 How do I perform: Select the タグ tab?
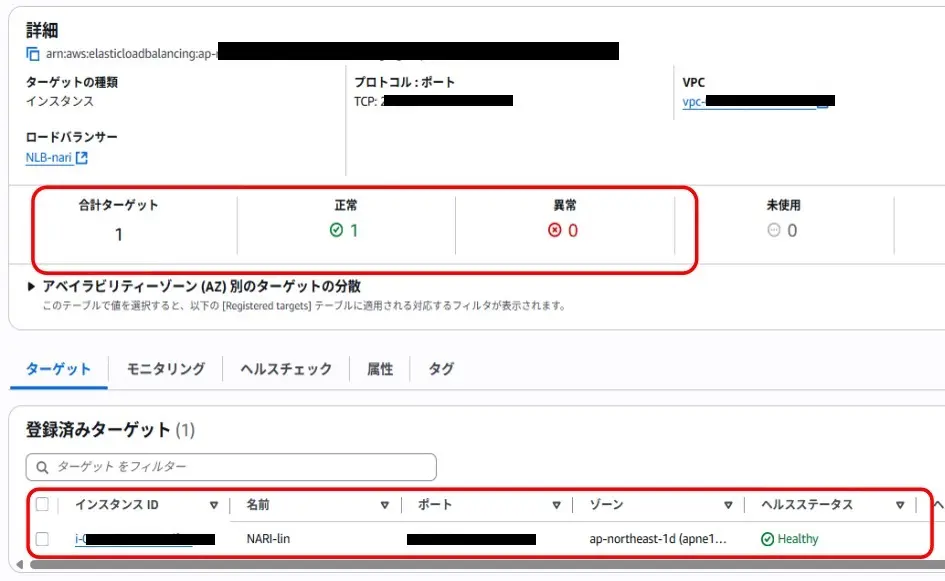pos(439,368)
